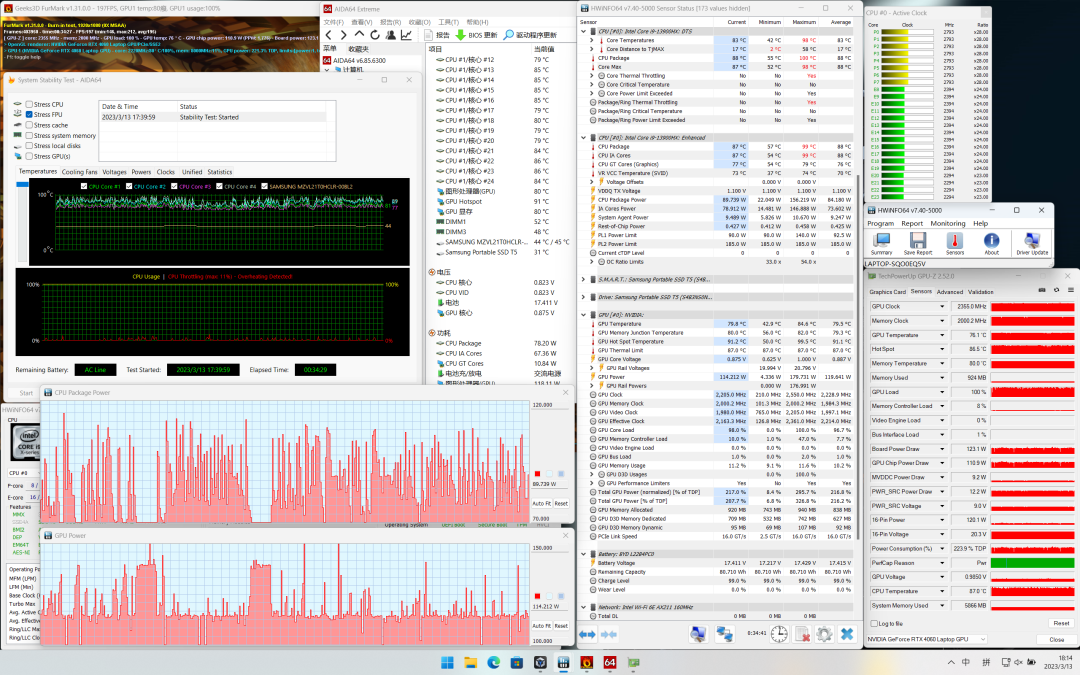Open Hot Spot sensor dropdown in GPU-Z
Screen dimensions: 1080x675
point(942,349)
